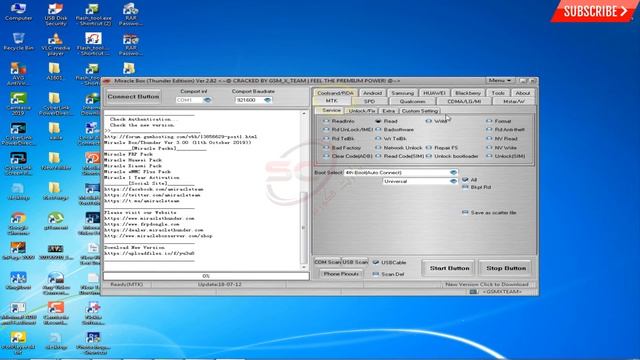Viewport: 640px width, 360px height.
Task: Click the 0% progress bar
Action: 206,276
